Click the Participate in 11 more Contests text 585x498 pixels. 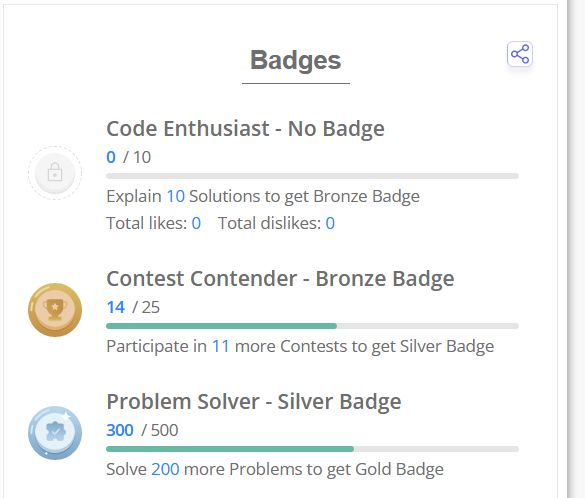(300, 347)
